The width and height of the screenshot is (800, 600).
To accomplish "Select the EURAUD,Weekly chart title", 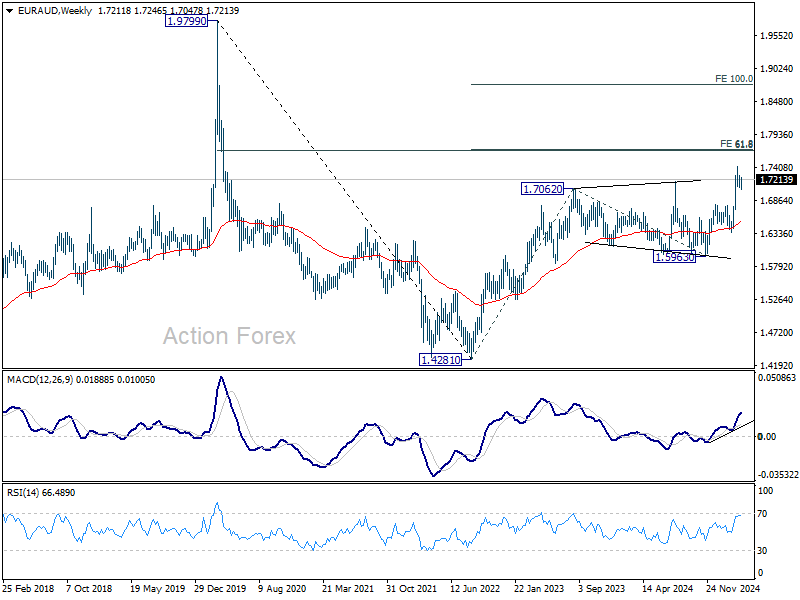I will pyautogui.click(x=55, y=11).
